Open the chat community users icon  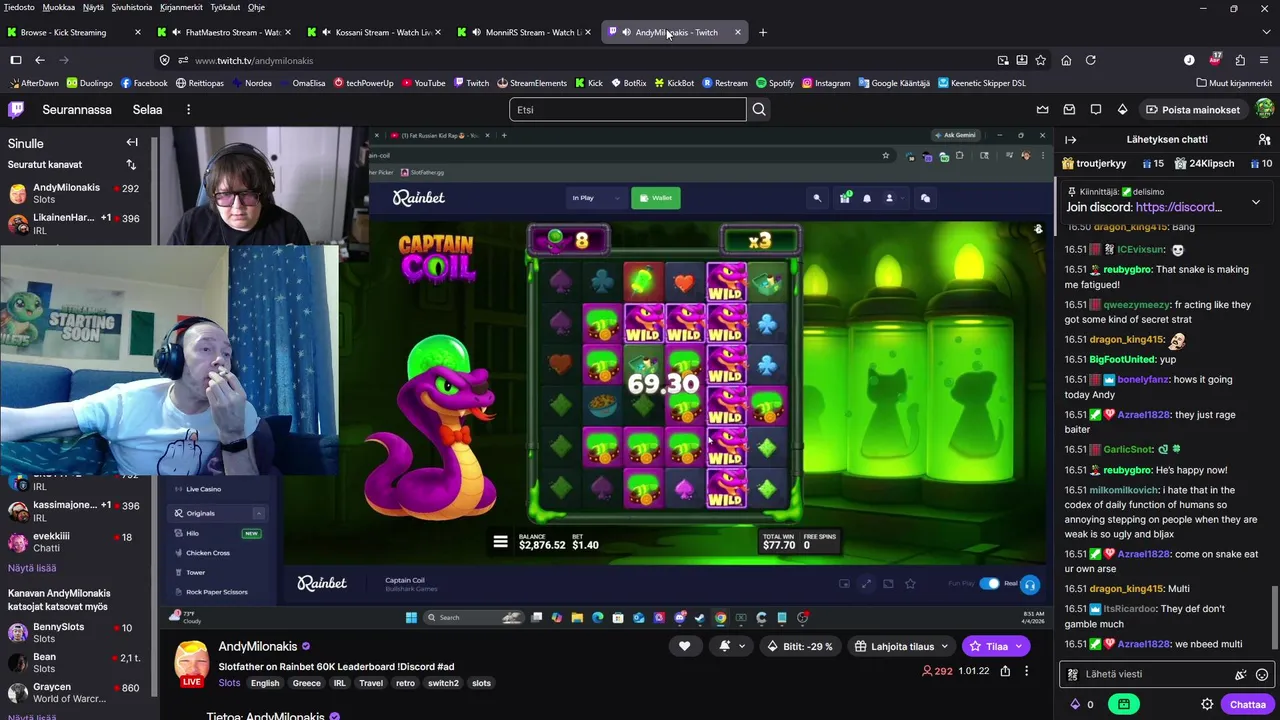click(1264, 139)
